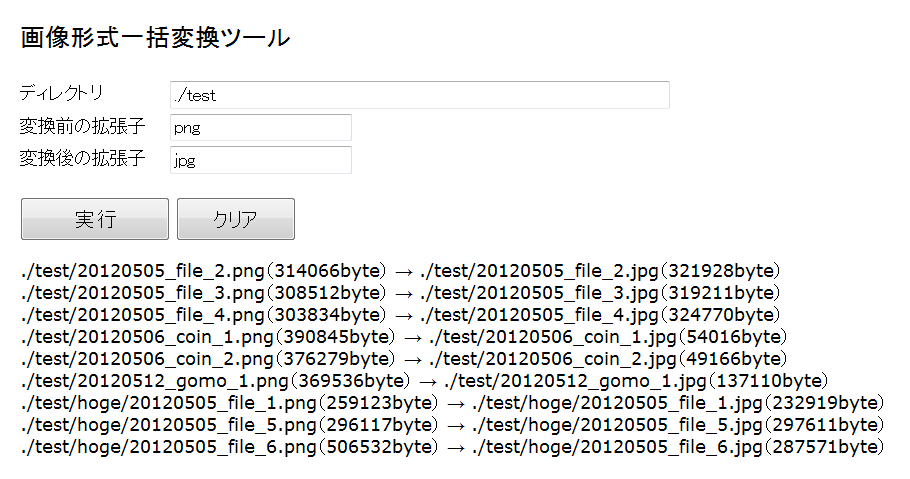Click the hoge/20120505_file_1.png result line
Image resolution: width=910 pixels, height=479 pixels.
point(452,404)
